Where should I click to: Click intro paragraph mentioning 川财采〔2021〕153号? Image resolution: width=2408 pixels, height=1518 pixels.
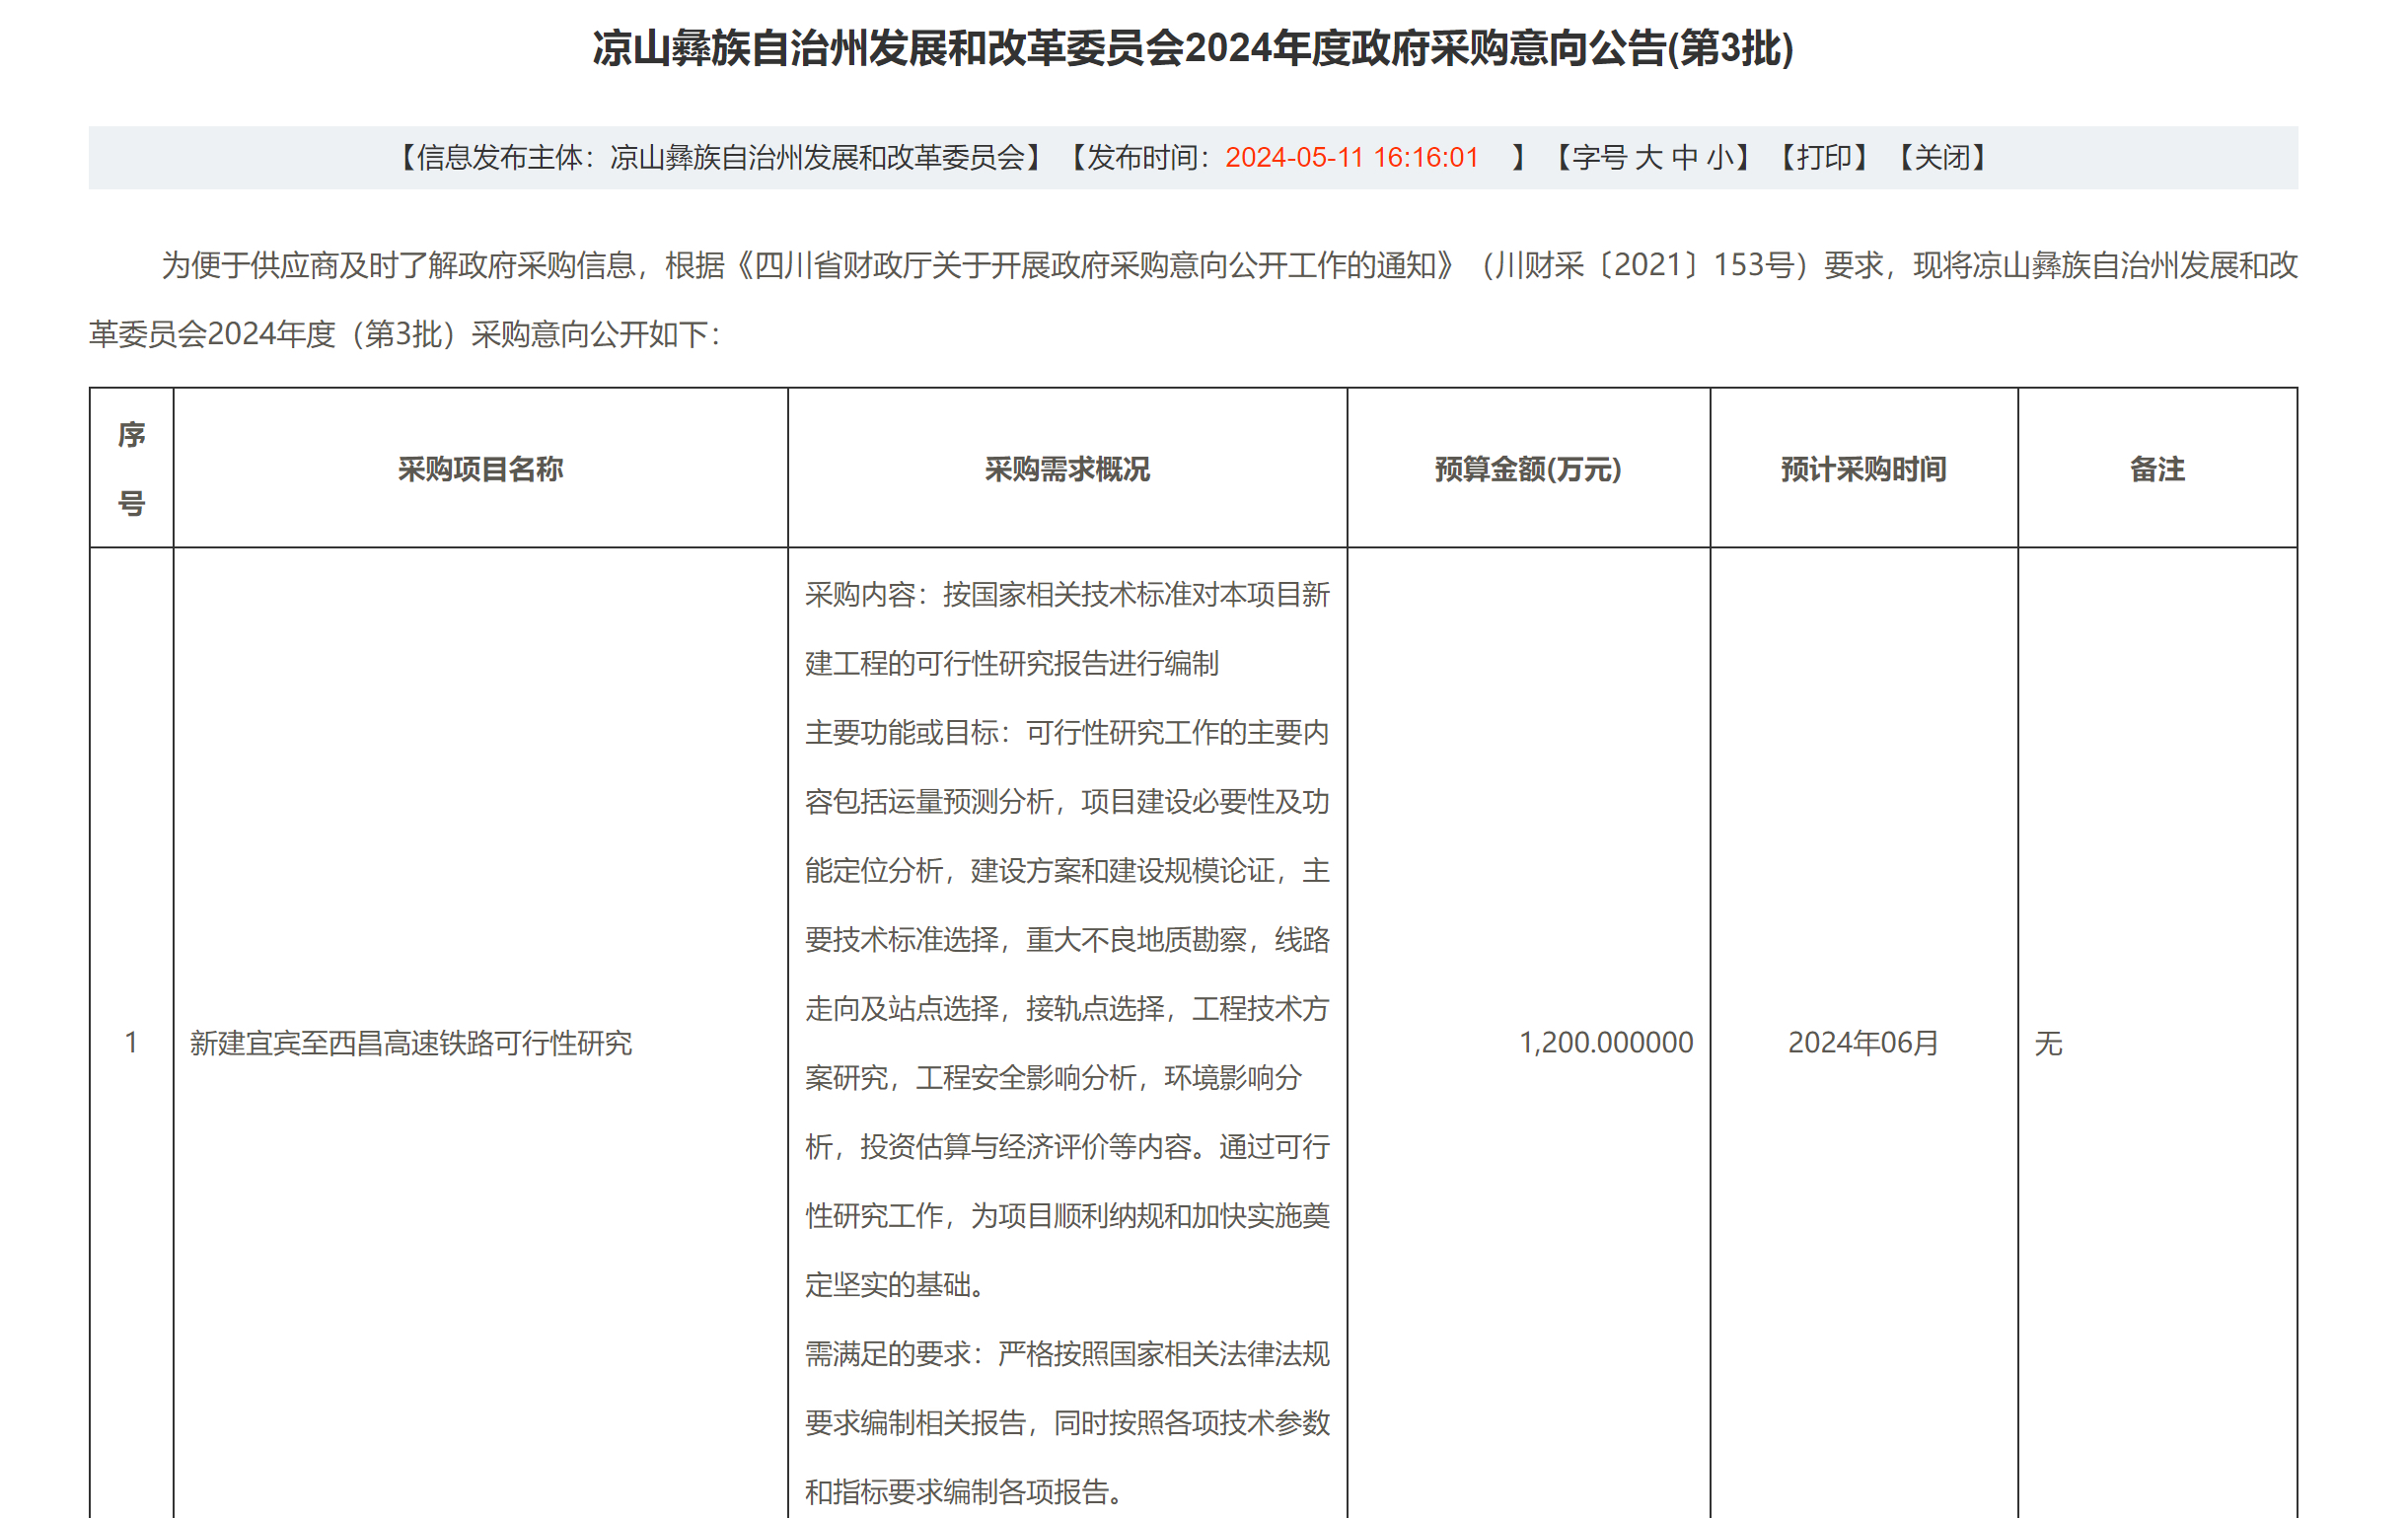[x=1193, y=299]
